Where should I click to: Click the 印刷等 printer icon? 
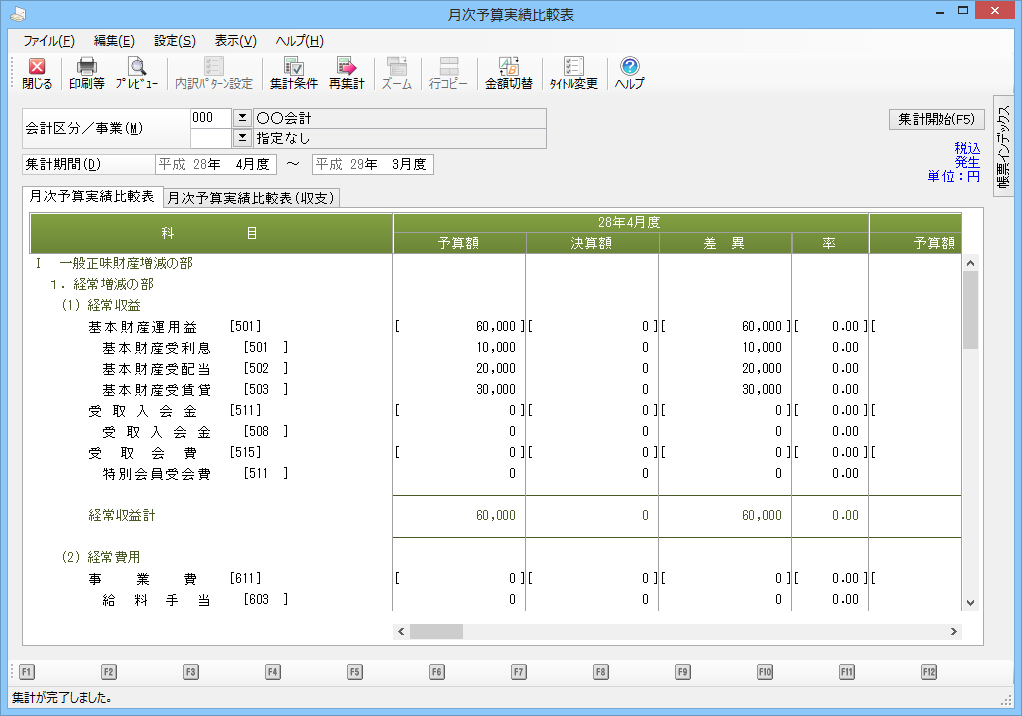tap(87, 67)
